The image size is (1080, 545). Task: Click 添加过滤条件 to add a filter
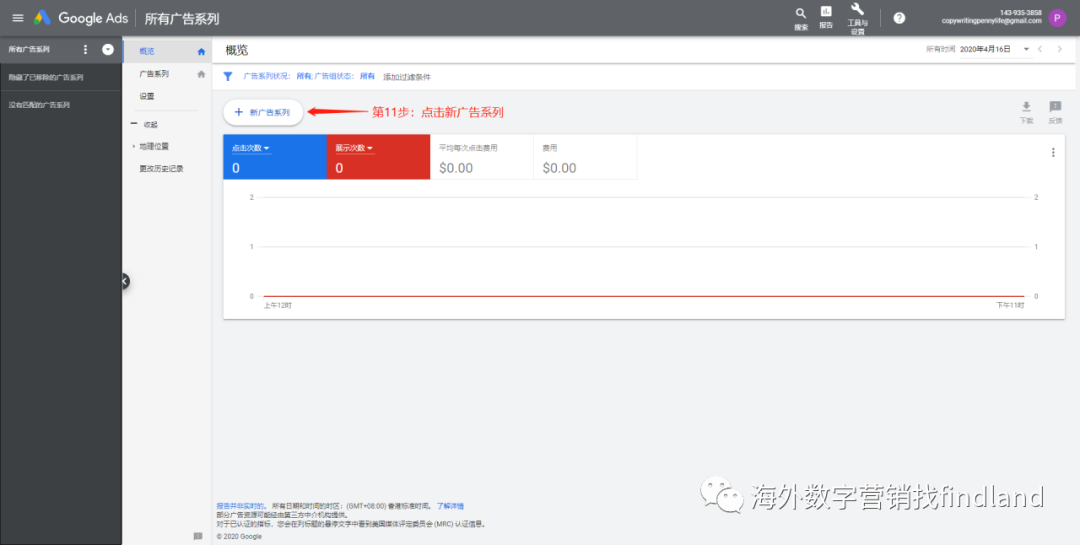(x=407, y=76)
